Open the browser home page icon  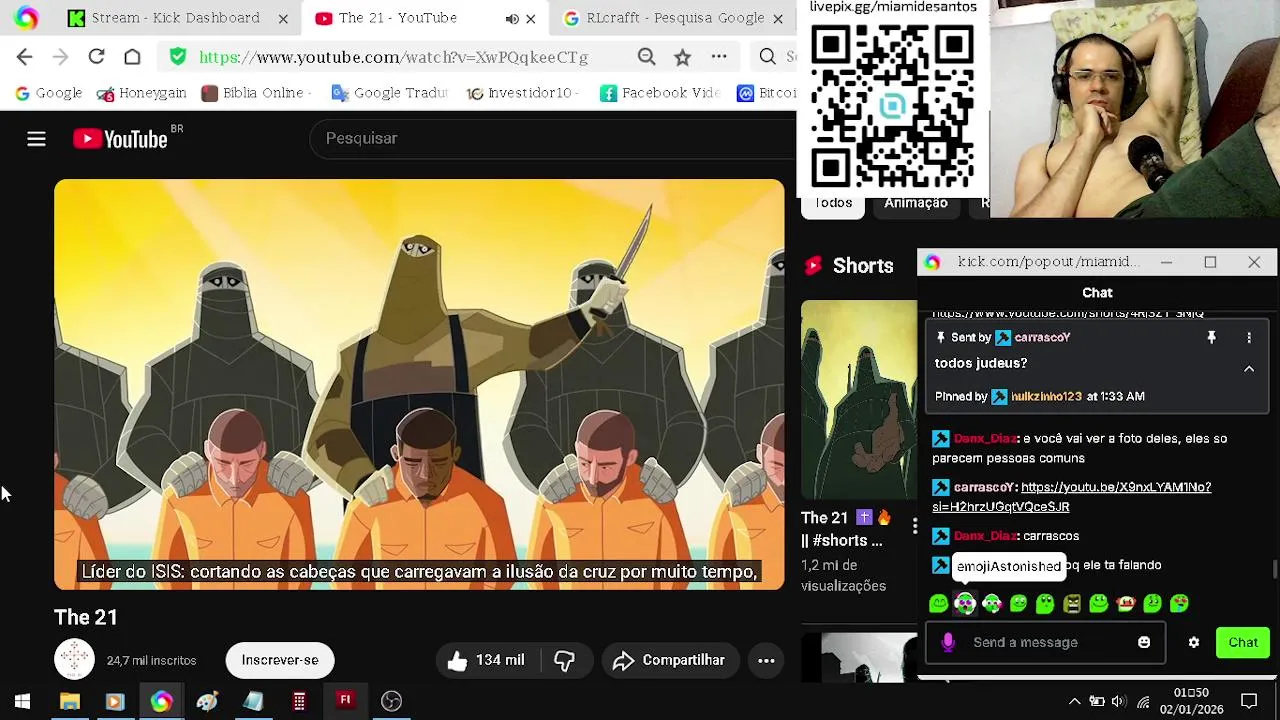click(x=132, y=57)
